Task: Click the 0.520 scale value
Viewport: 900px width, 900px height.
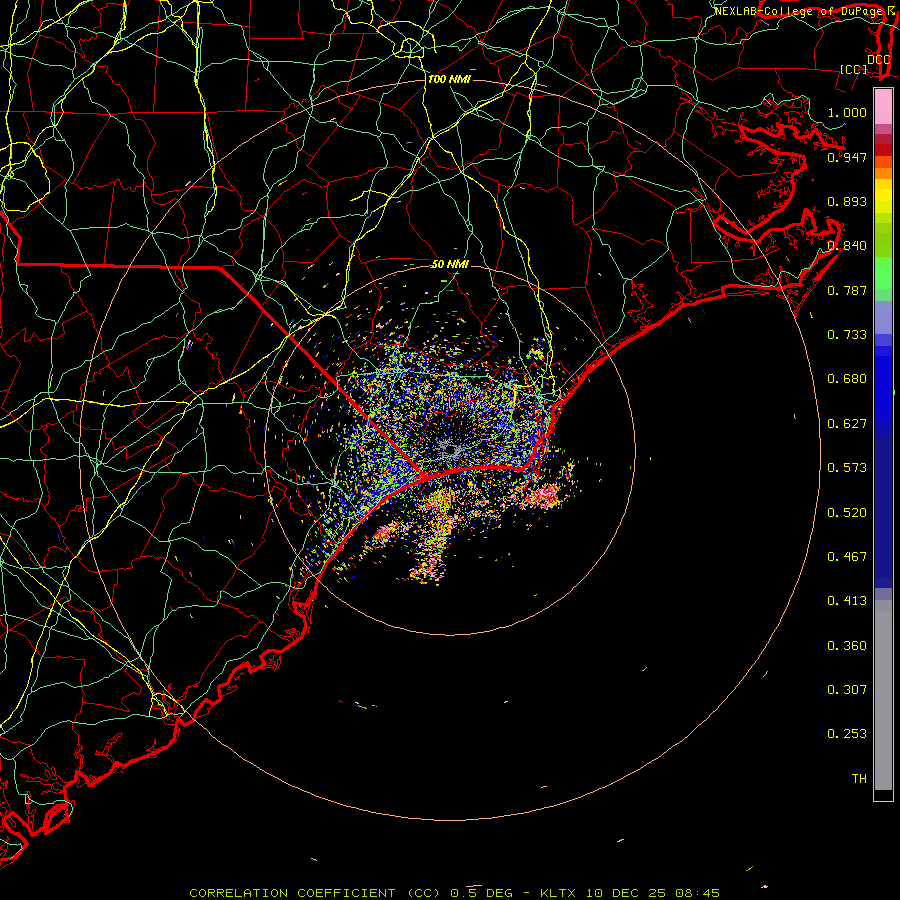Action: (847, 513)
